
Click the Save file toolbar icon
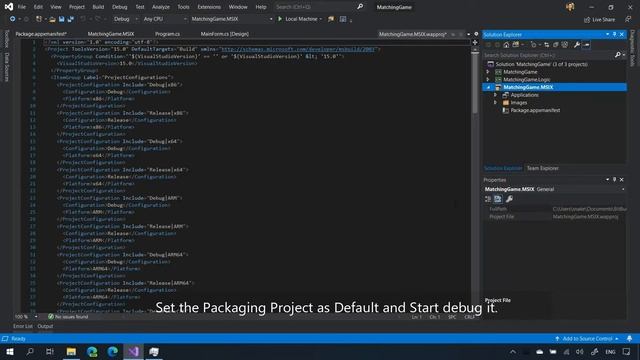[62, 19]
